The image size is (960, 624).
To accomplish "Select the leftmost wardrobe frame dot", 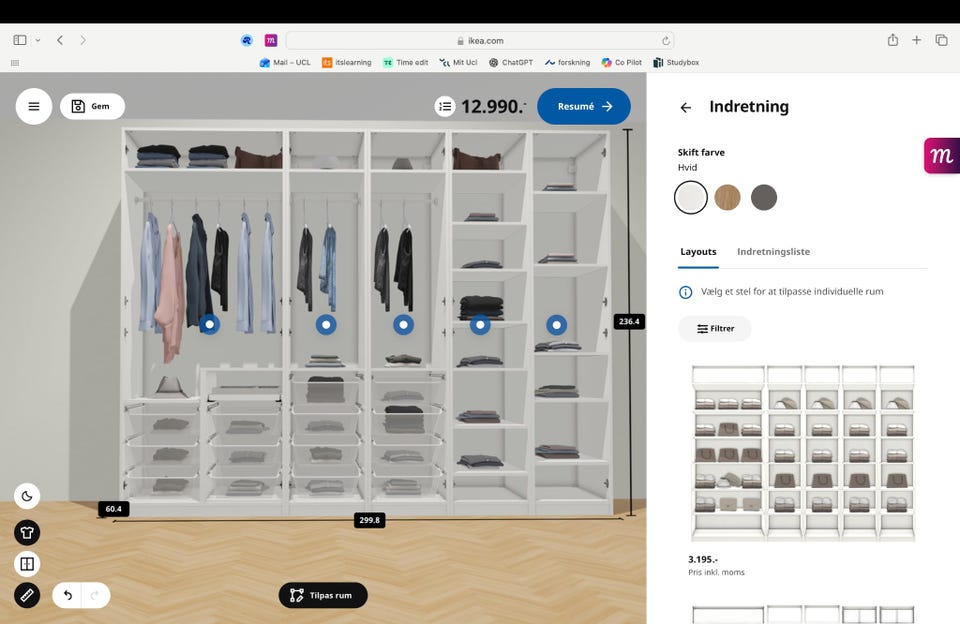I will click(209, 324).
